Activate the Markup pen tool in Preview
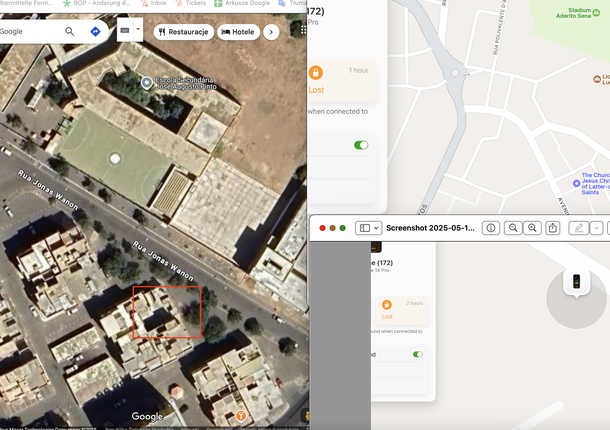 [578, 228]
